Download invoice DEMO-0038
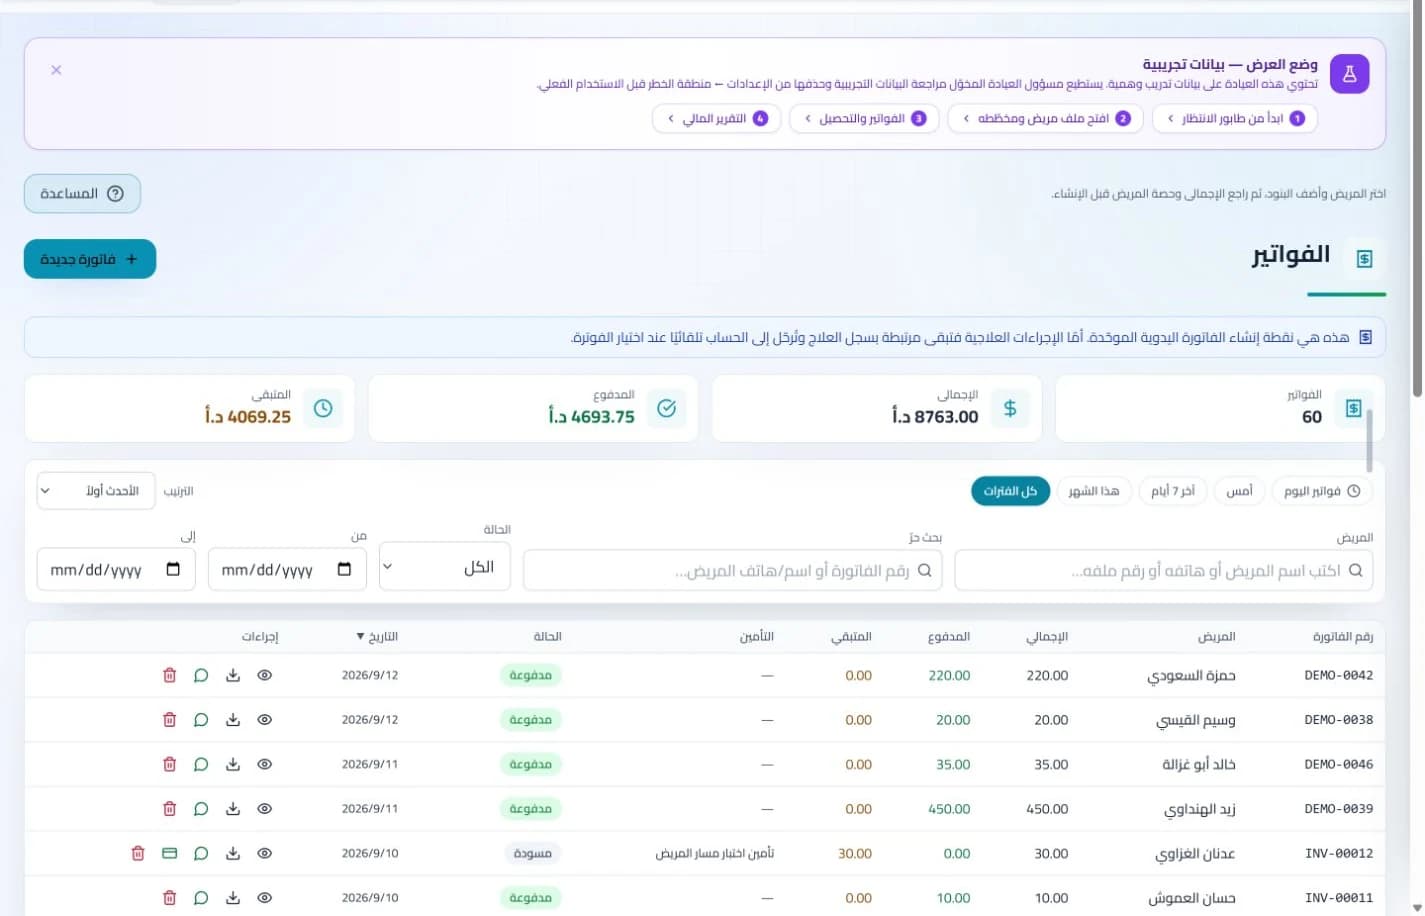This screenshot has width=1425, height=916. (233, 720)
